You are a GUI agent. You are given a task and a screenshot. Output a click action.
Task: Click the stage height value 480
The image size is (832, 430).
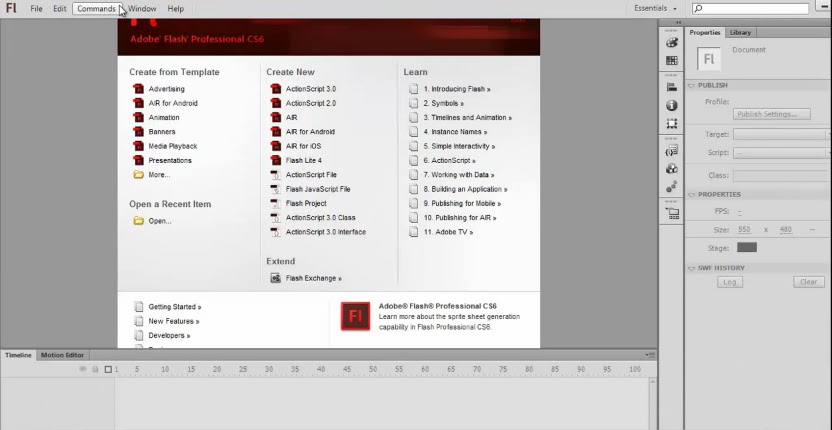[785, 230]
